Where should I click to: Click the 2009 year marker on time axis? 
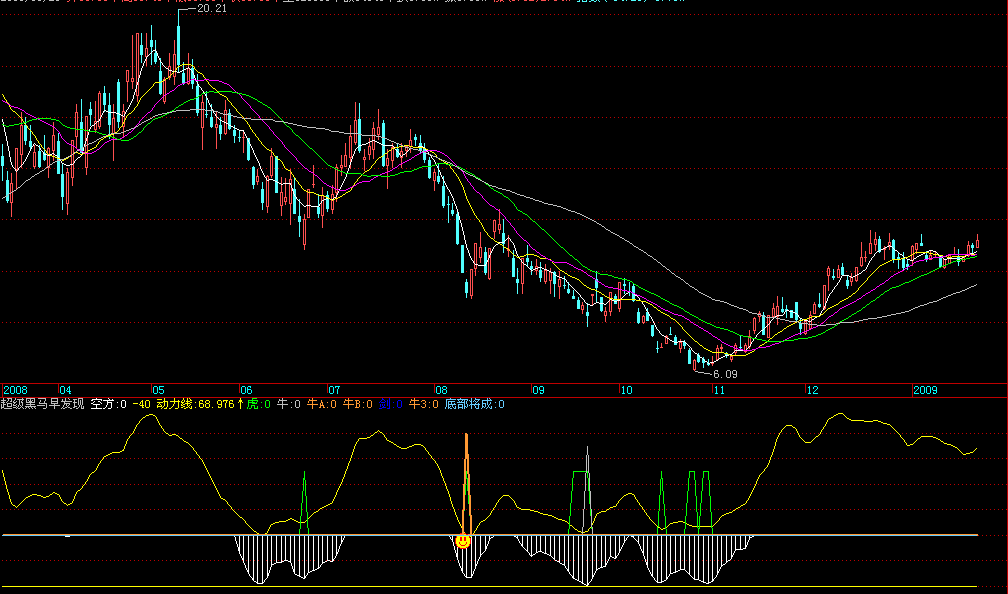[927, 389]
